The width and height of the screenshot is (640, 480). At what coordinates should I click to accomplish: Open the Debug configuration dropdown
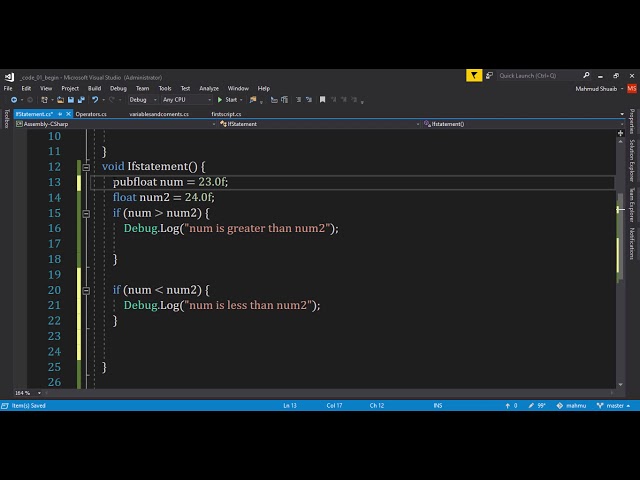143,100
